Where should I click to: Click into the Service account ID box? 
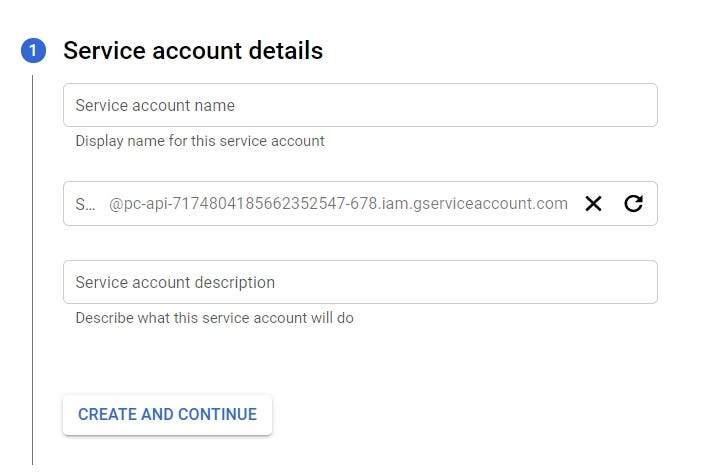[86, 204]
